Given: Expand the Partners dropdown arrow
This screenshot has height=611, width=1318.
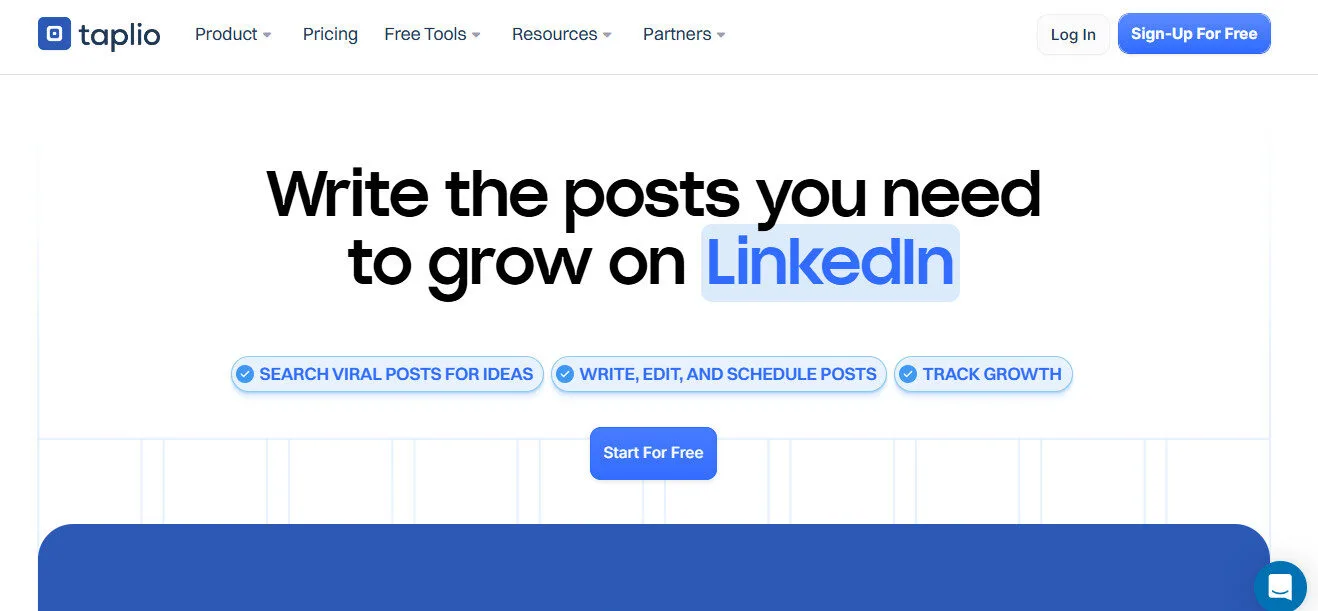Looking at the screenshot, I should [721, 35].
